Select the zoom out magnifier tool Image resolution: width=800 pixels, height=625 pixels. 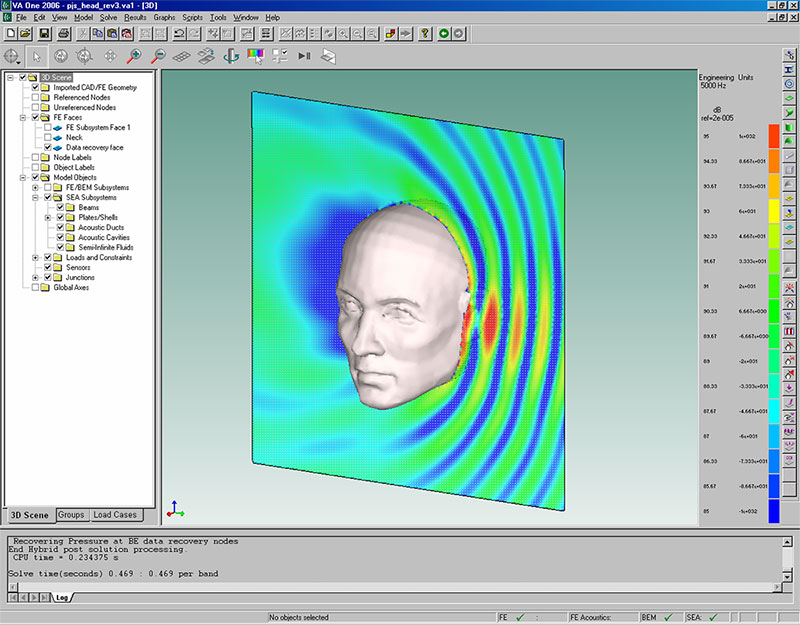coord(158,56)
